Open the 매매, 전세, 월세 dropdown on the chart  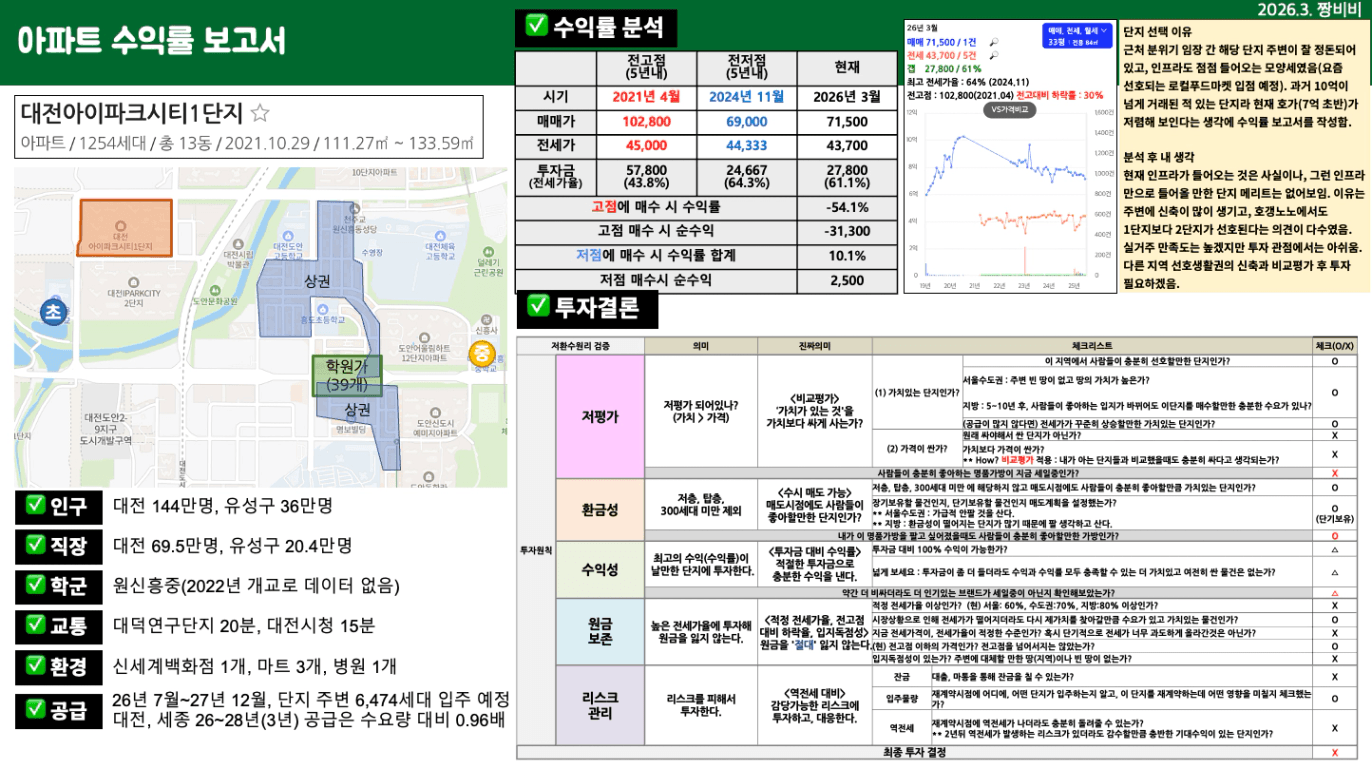pyautogui.click(x=1077, y=35)
